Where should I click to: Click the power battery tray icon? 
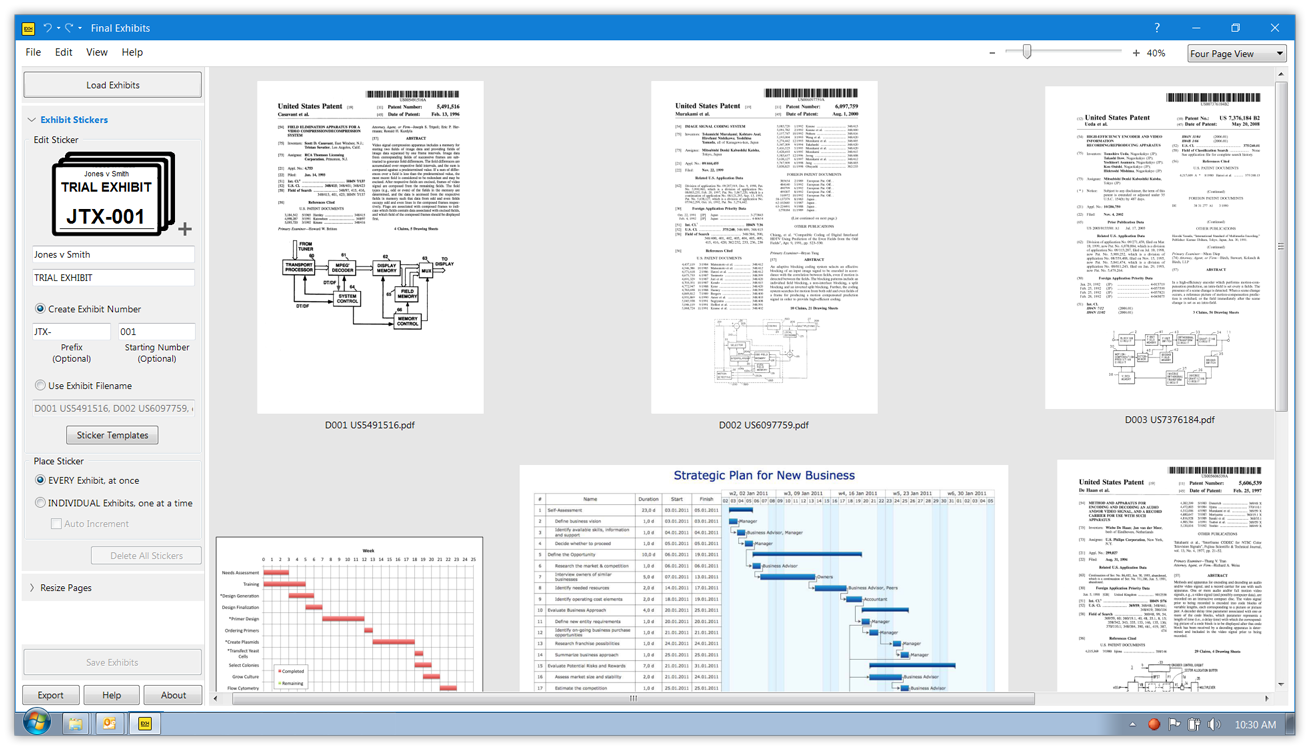1194,724
